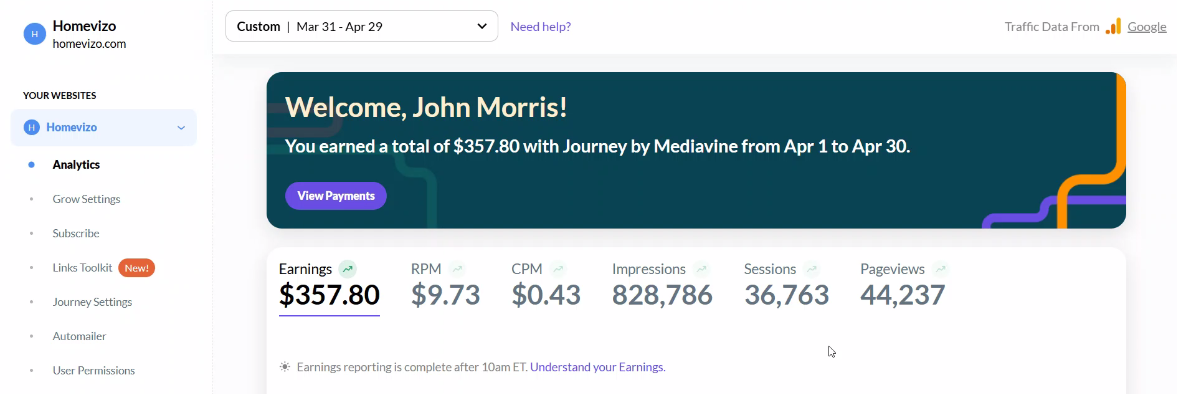Click the trend icon beside Pageviews
Viewport: 1177px width, 394px height.
940,269
